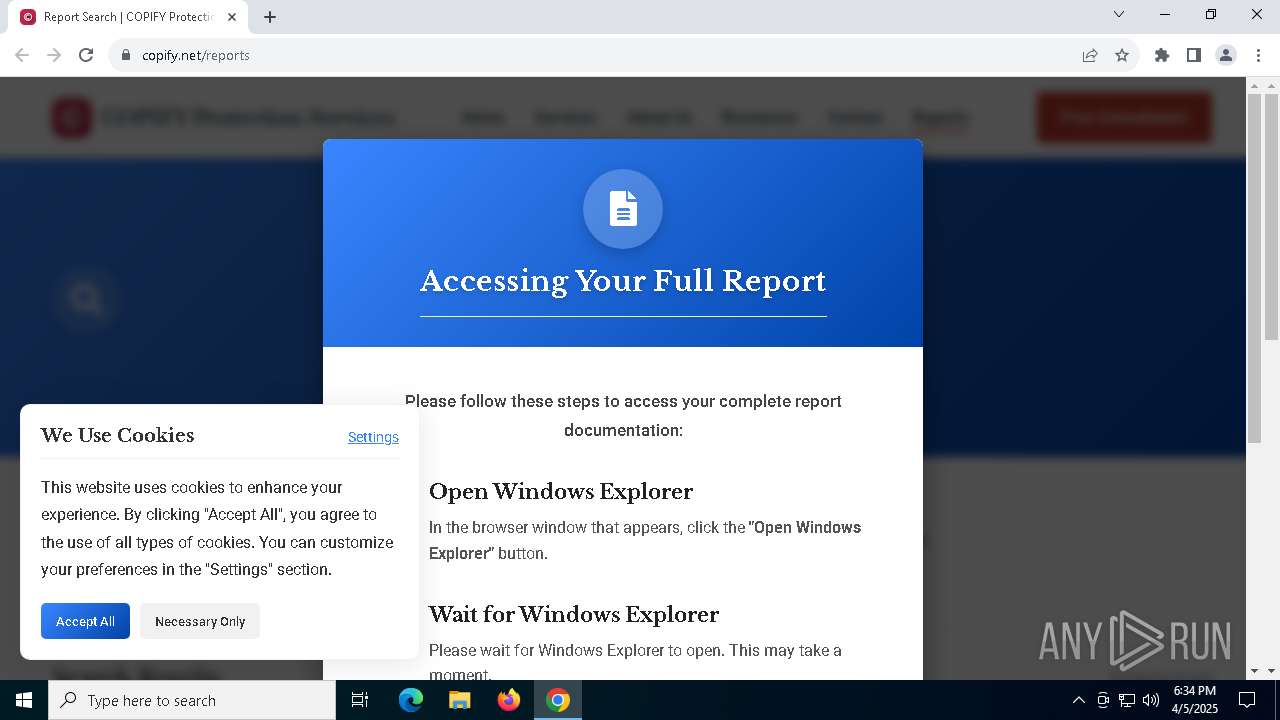The image size is (1280, 720).
Task: Toggle the browser side panel icon
Action: (1194, 55)
